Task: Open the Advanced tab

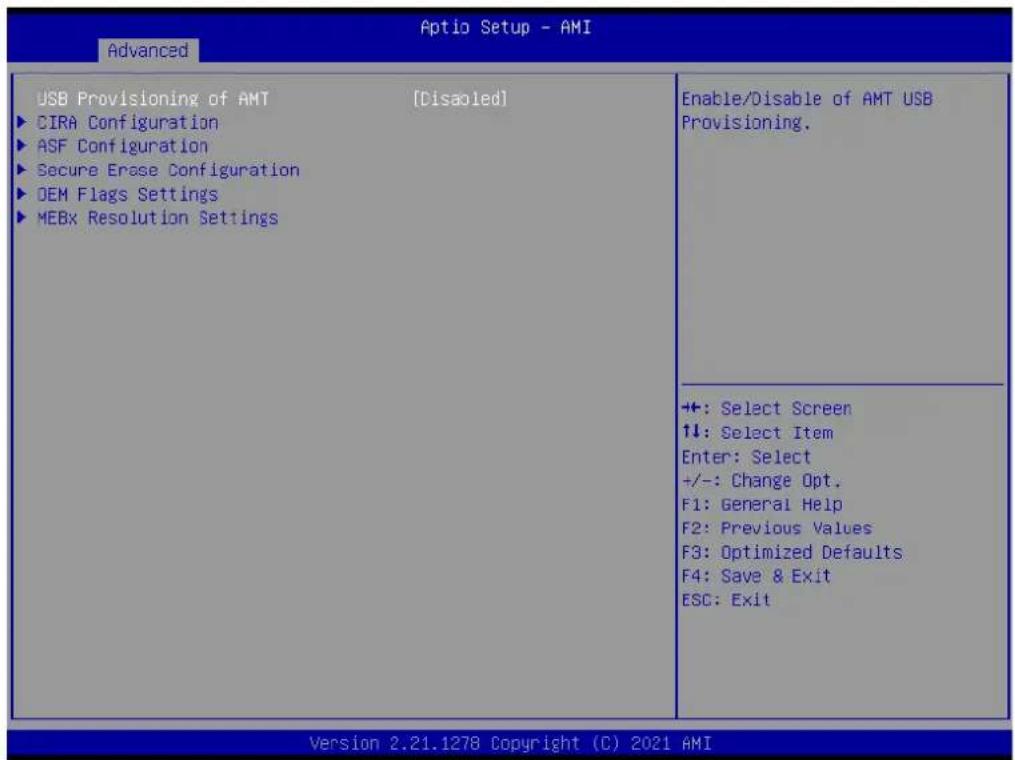Action: [x=148, y=50]
